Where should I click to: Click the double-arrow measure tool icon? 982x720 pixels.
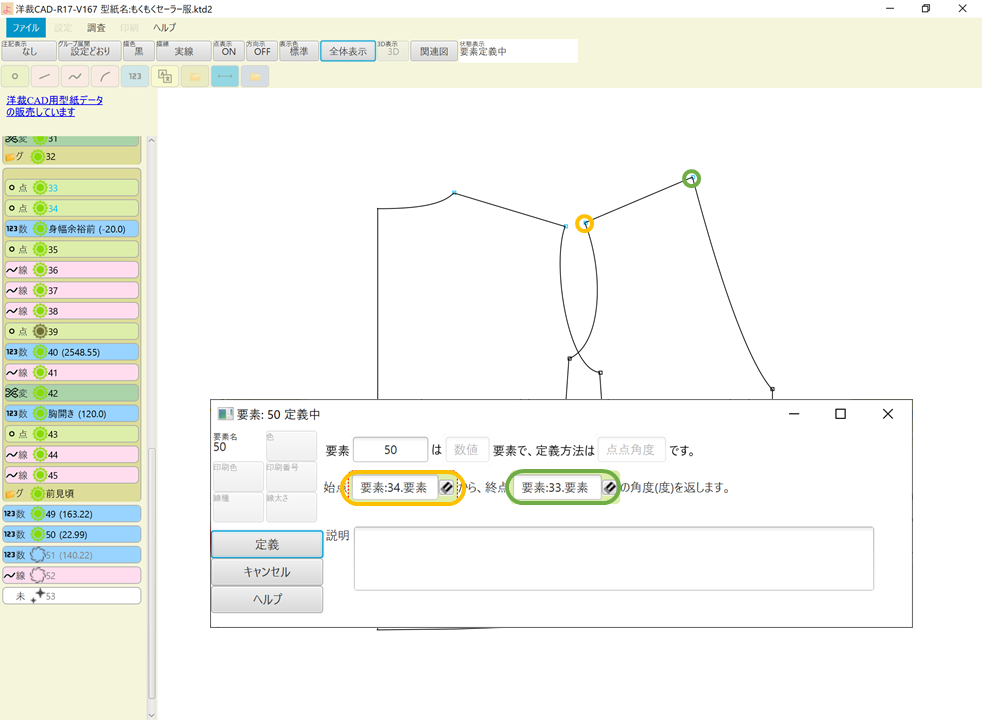pyautogui.click(x=224, y=76)
